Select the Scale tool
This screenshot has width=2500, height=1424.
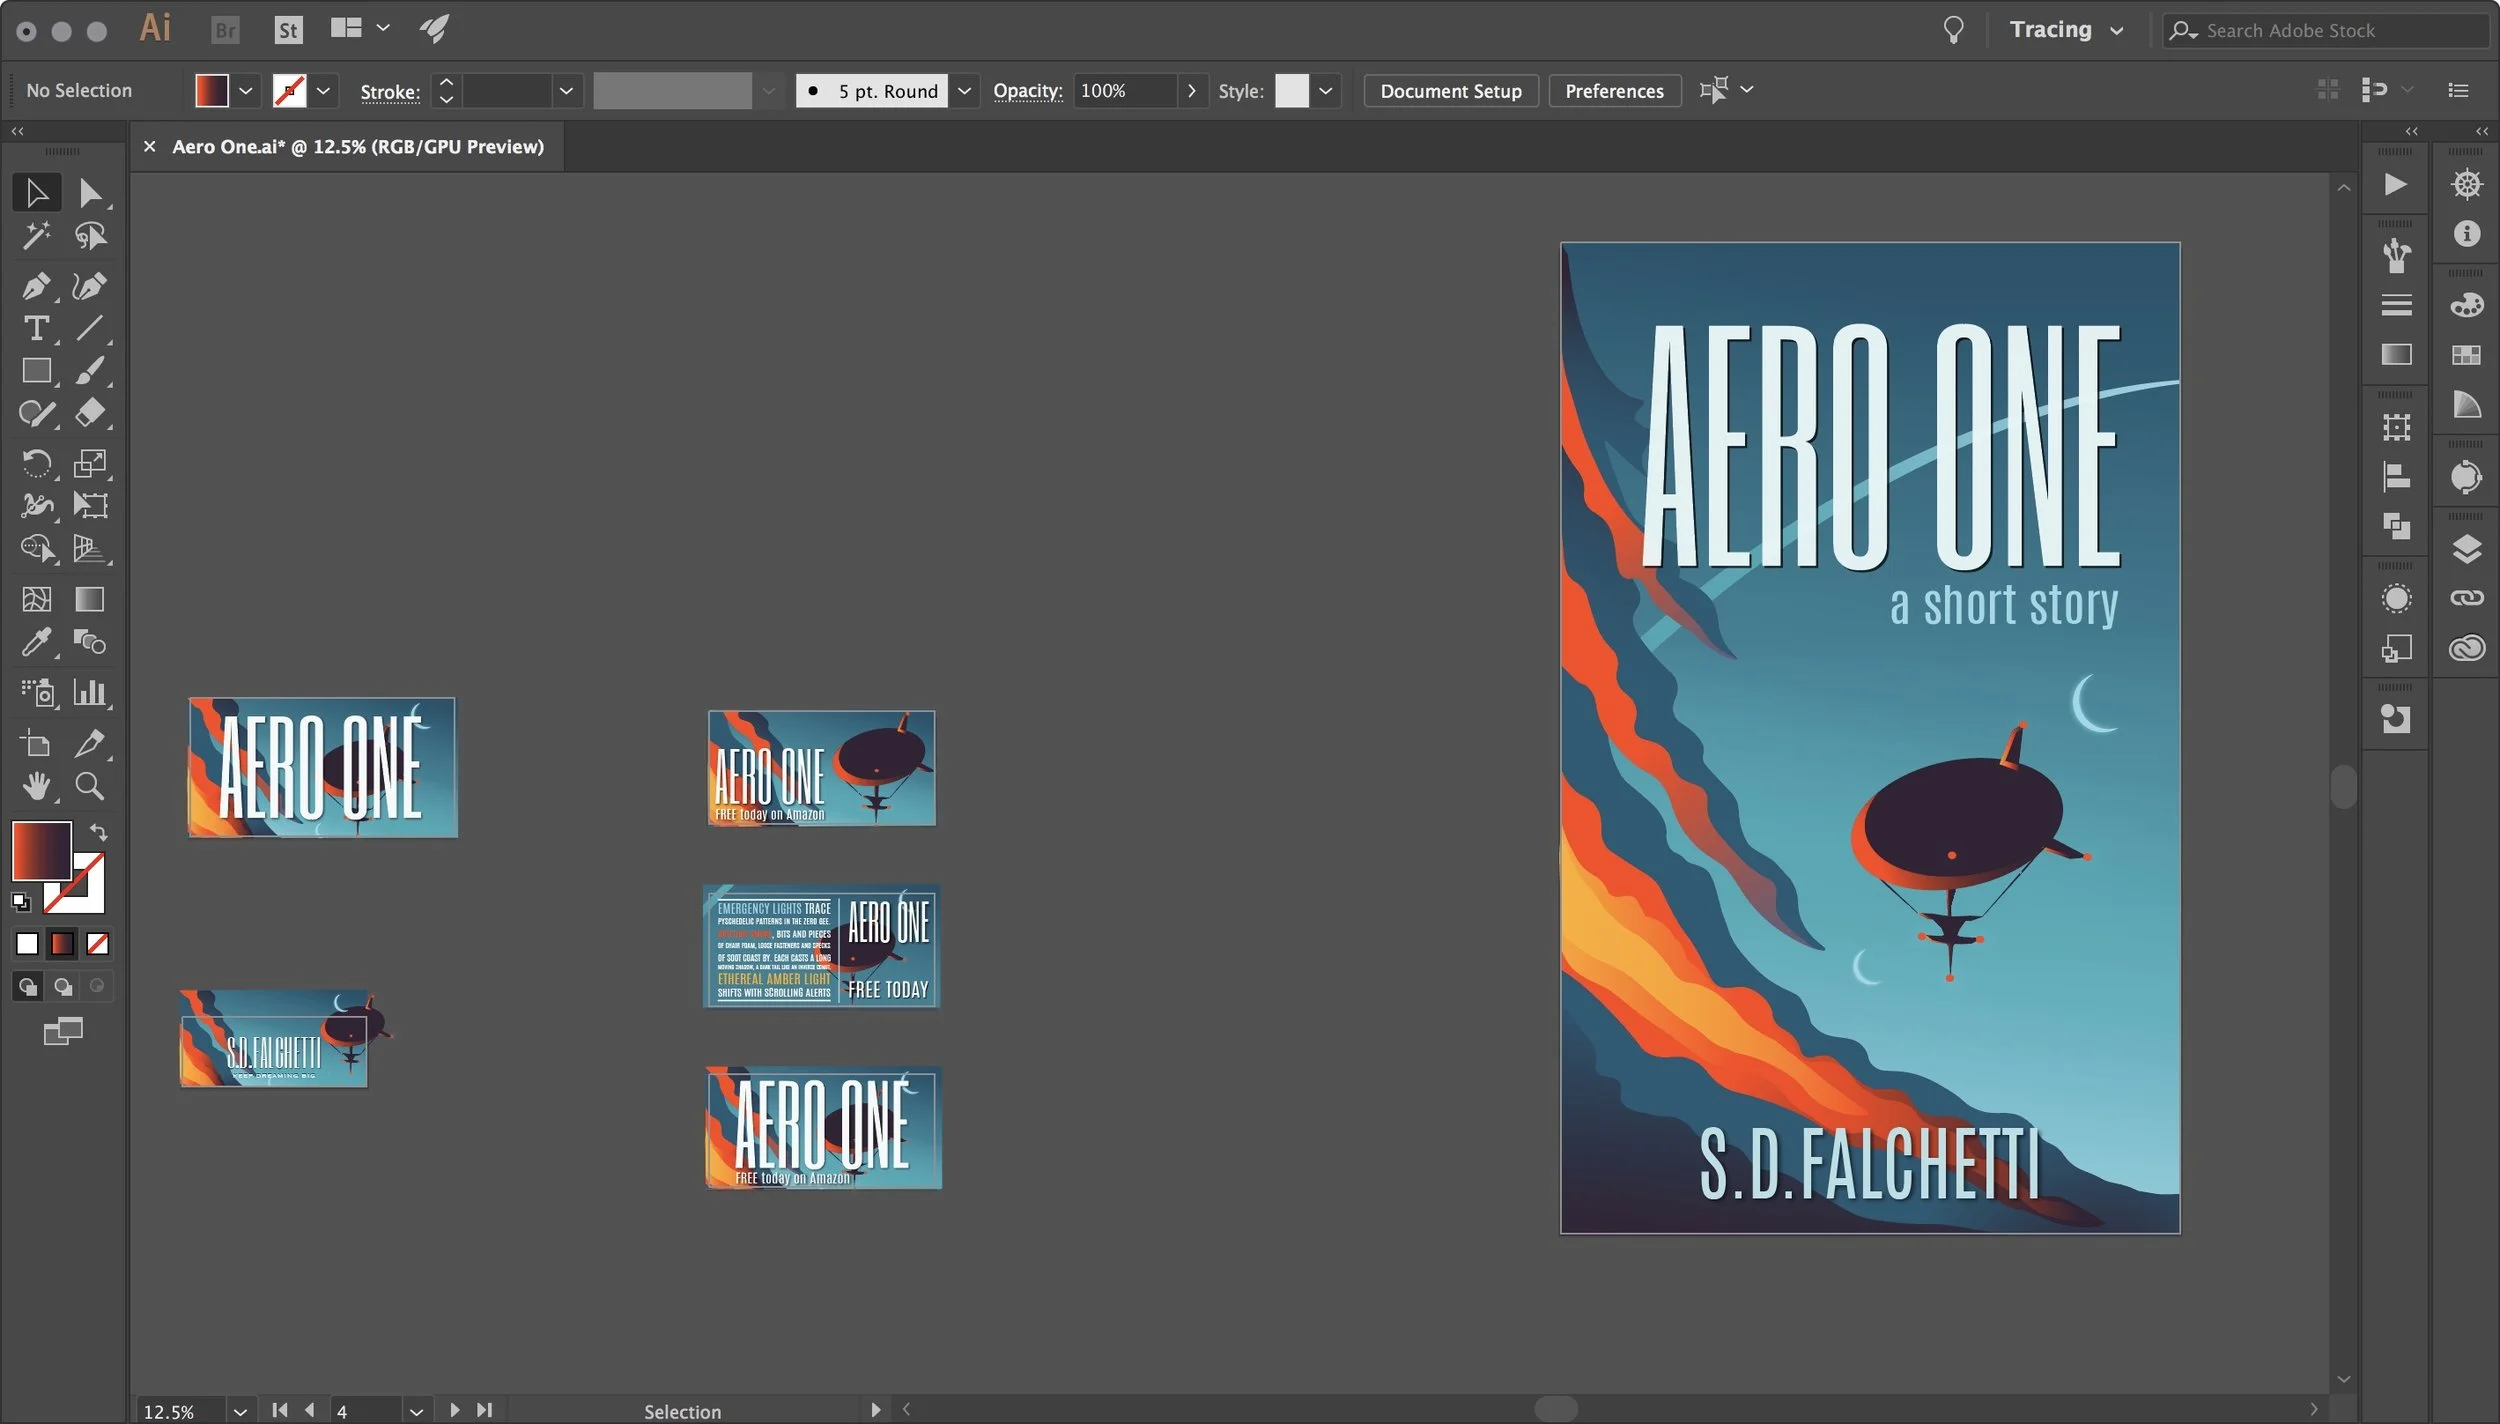pos(89,463)
